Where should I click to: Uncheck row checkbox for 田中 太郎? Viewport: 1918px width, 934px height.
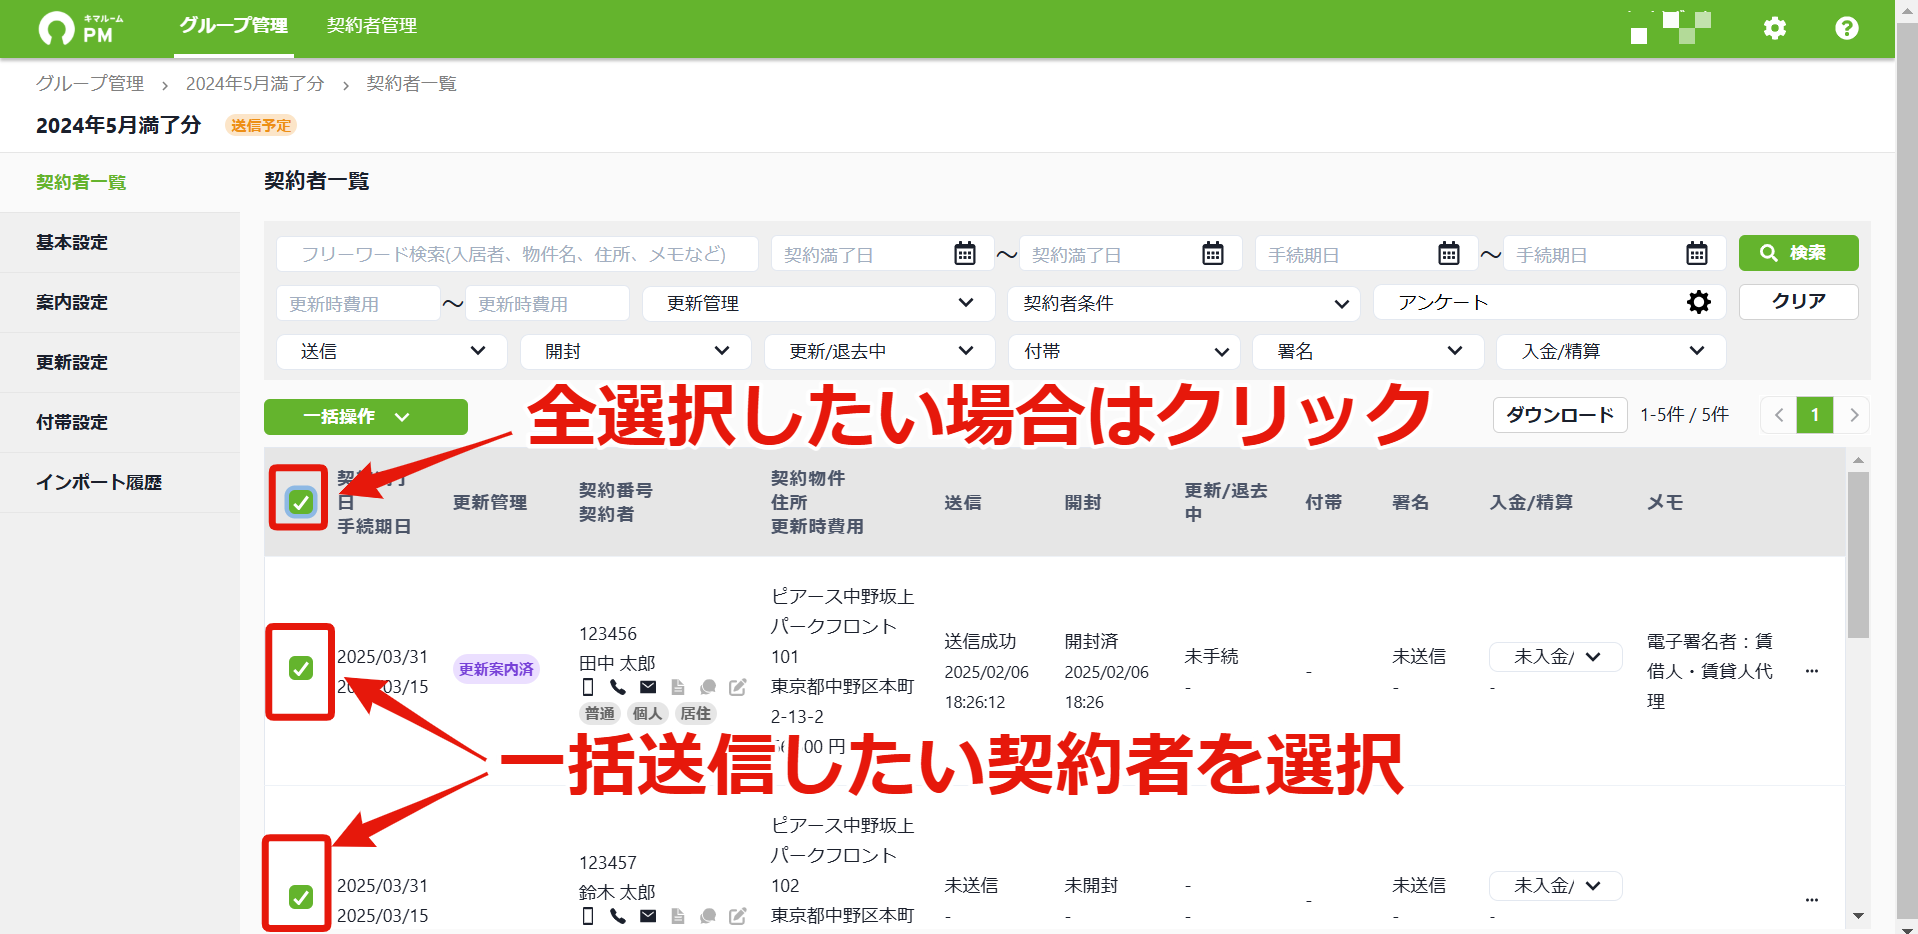301,668
